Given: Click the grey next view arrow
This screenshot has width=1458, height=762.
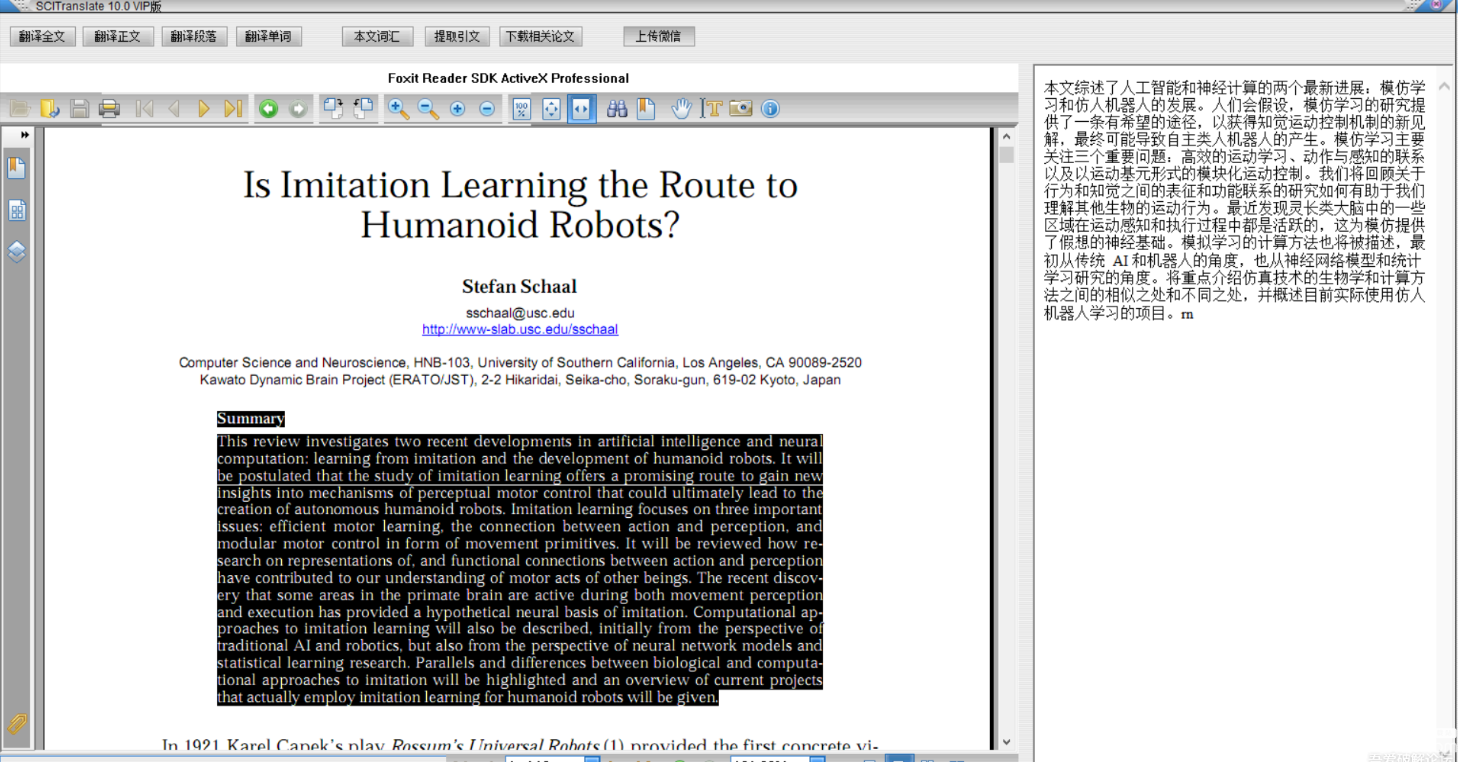Looking at the screenshot, I should point(298,109).
